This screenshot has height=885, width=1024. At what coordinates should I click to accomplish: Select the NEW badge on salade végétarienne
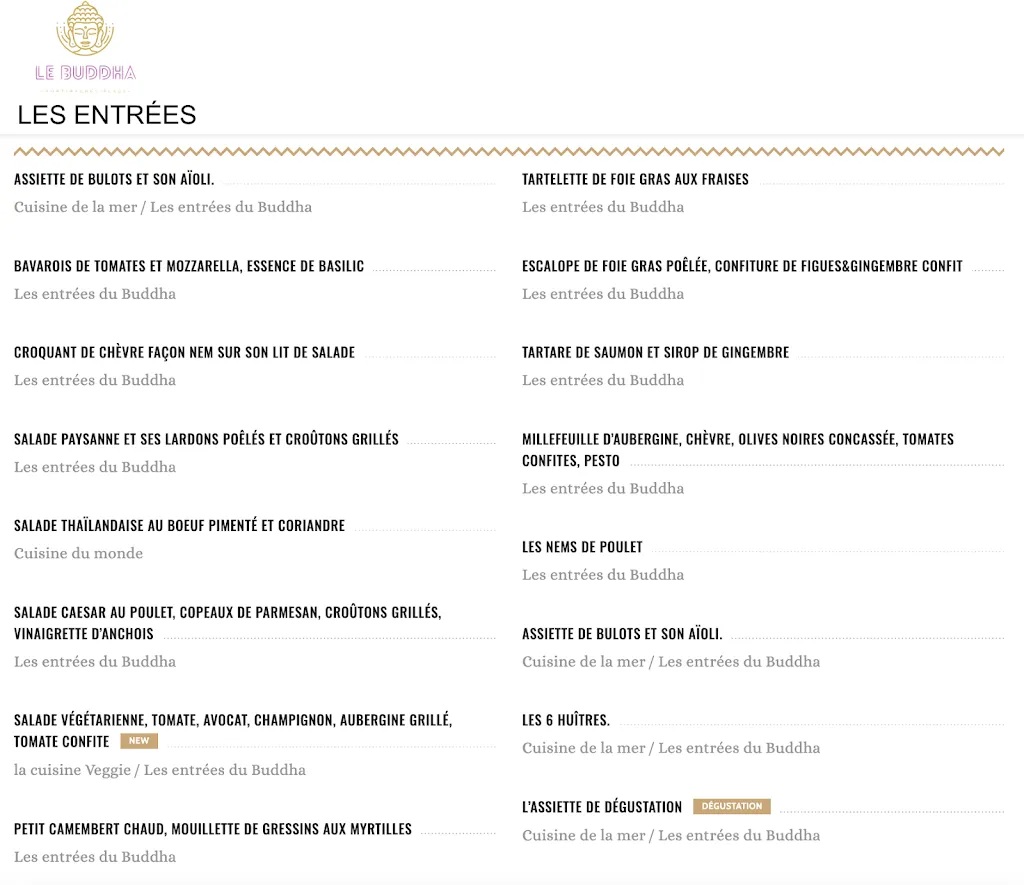[138, 741]
